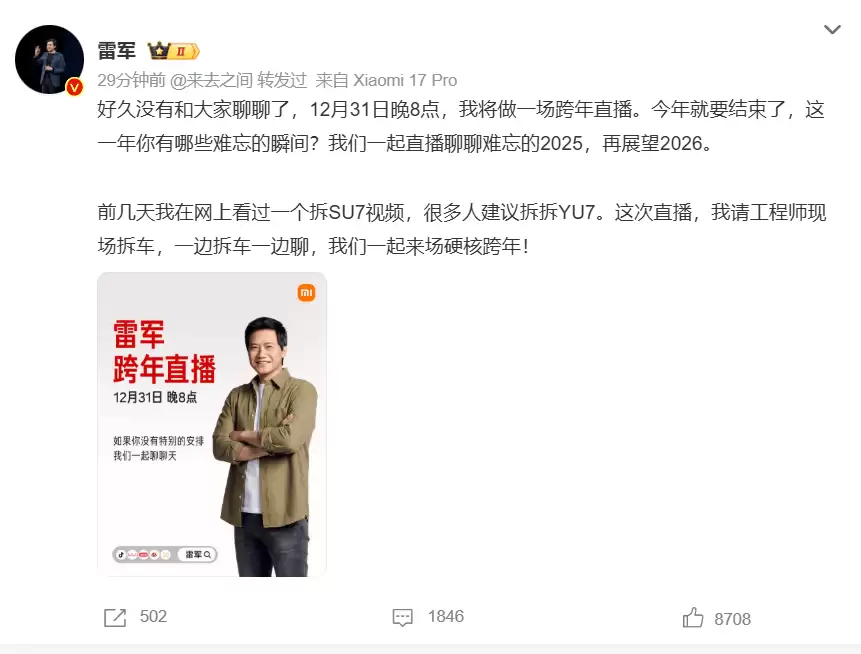Click the platform icons strip on poster

pyautogui.click(x=144, y=555)
